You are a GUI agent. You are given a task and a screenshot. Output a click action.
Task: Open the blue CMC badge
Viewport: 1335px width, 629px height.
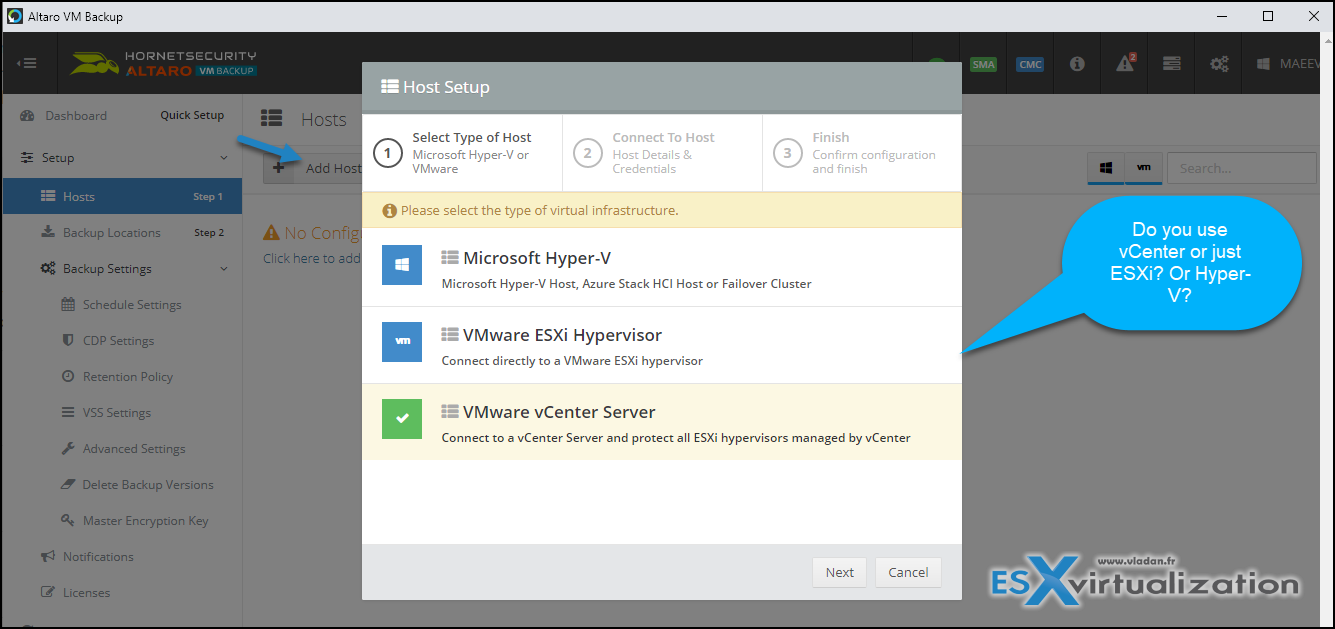tap(1030, 64)
